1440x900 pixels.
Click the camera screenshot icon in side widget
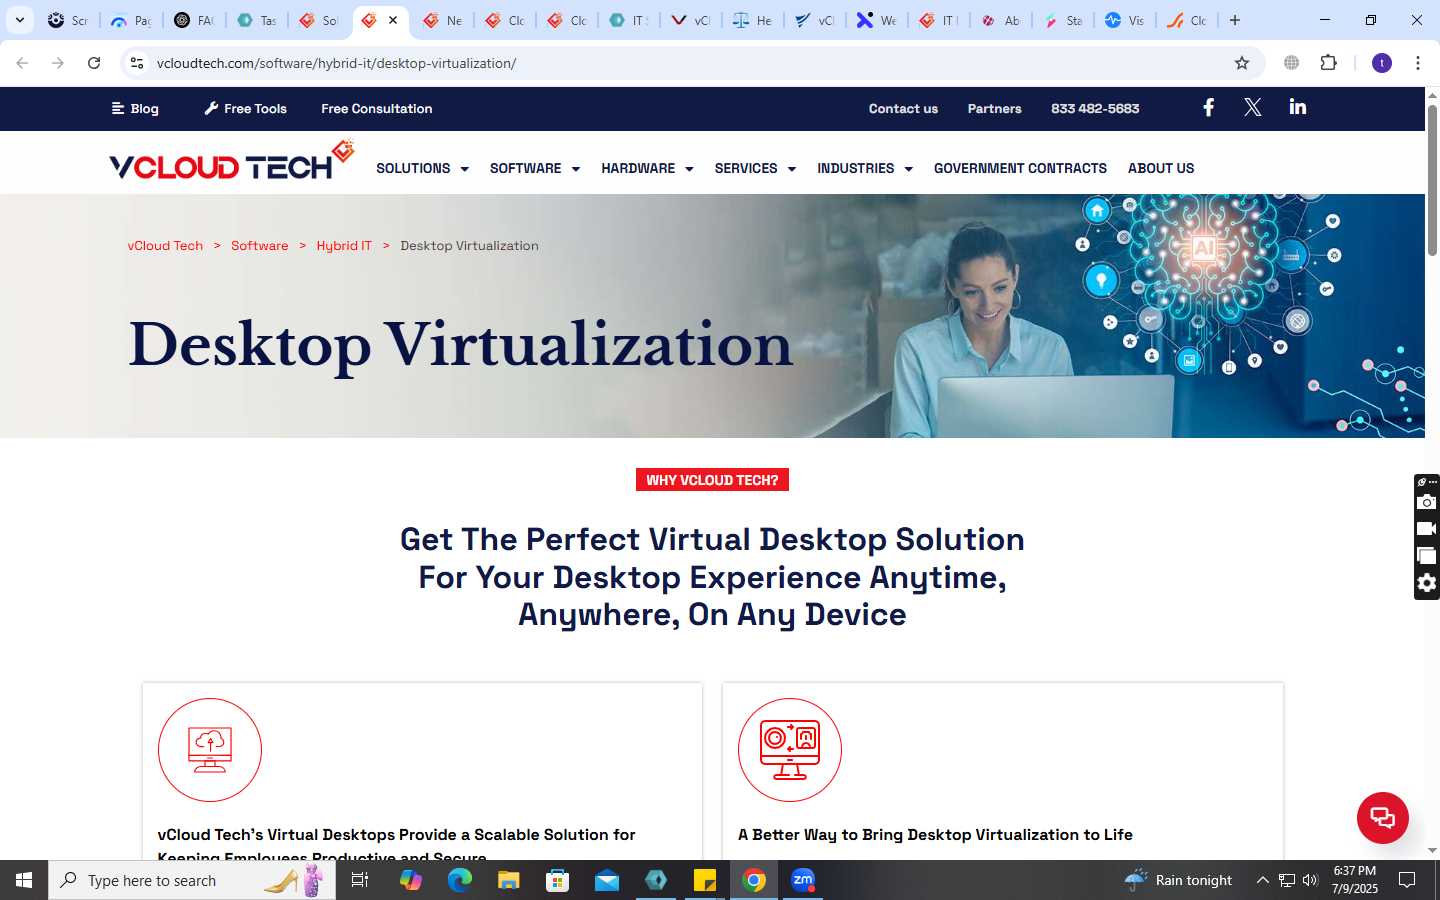1427,502
